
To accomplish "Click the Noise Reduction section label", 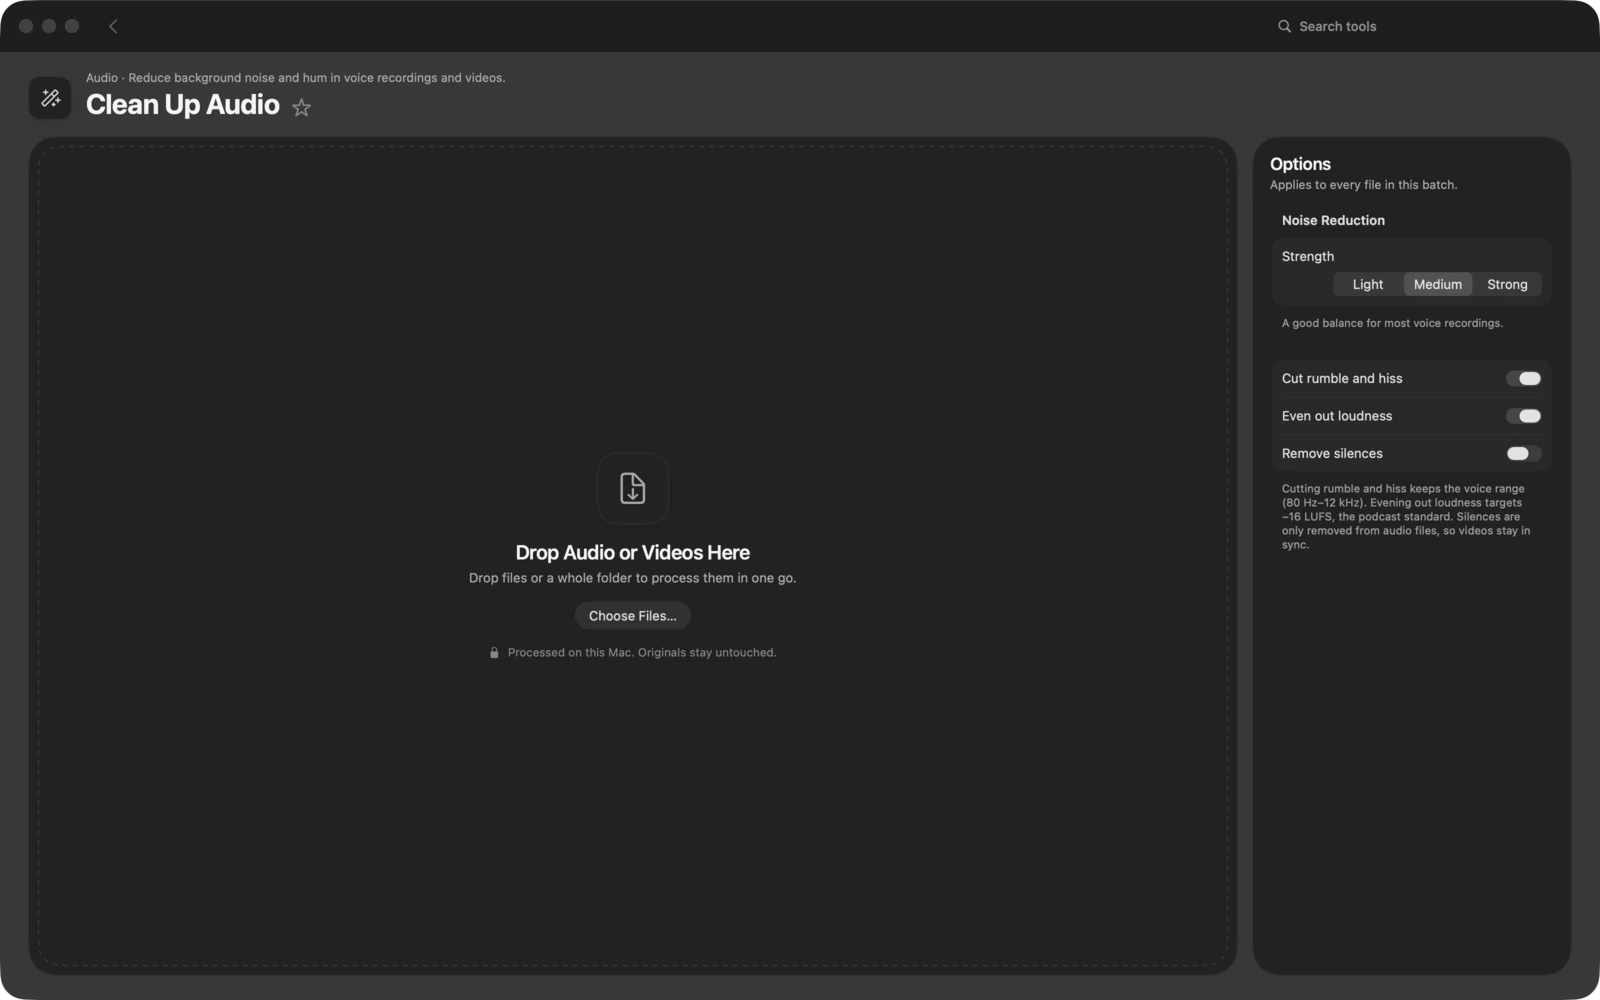I will point(1333,220).
